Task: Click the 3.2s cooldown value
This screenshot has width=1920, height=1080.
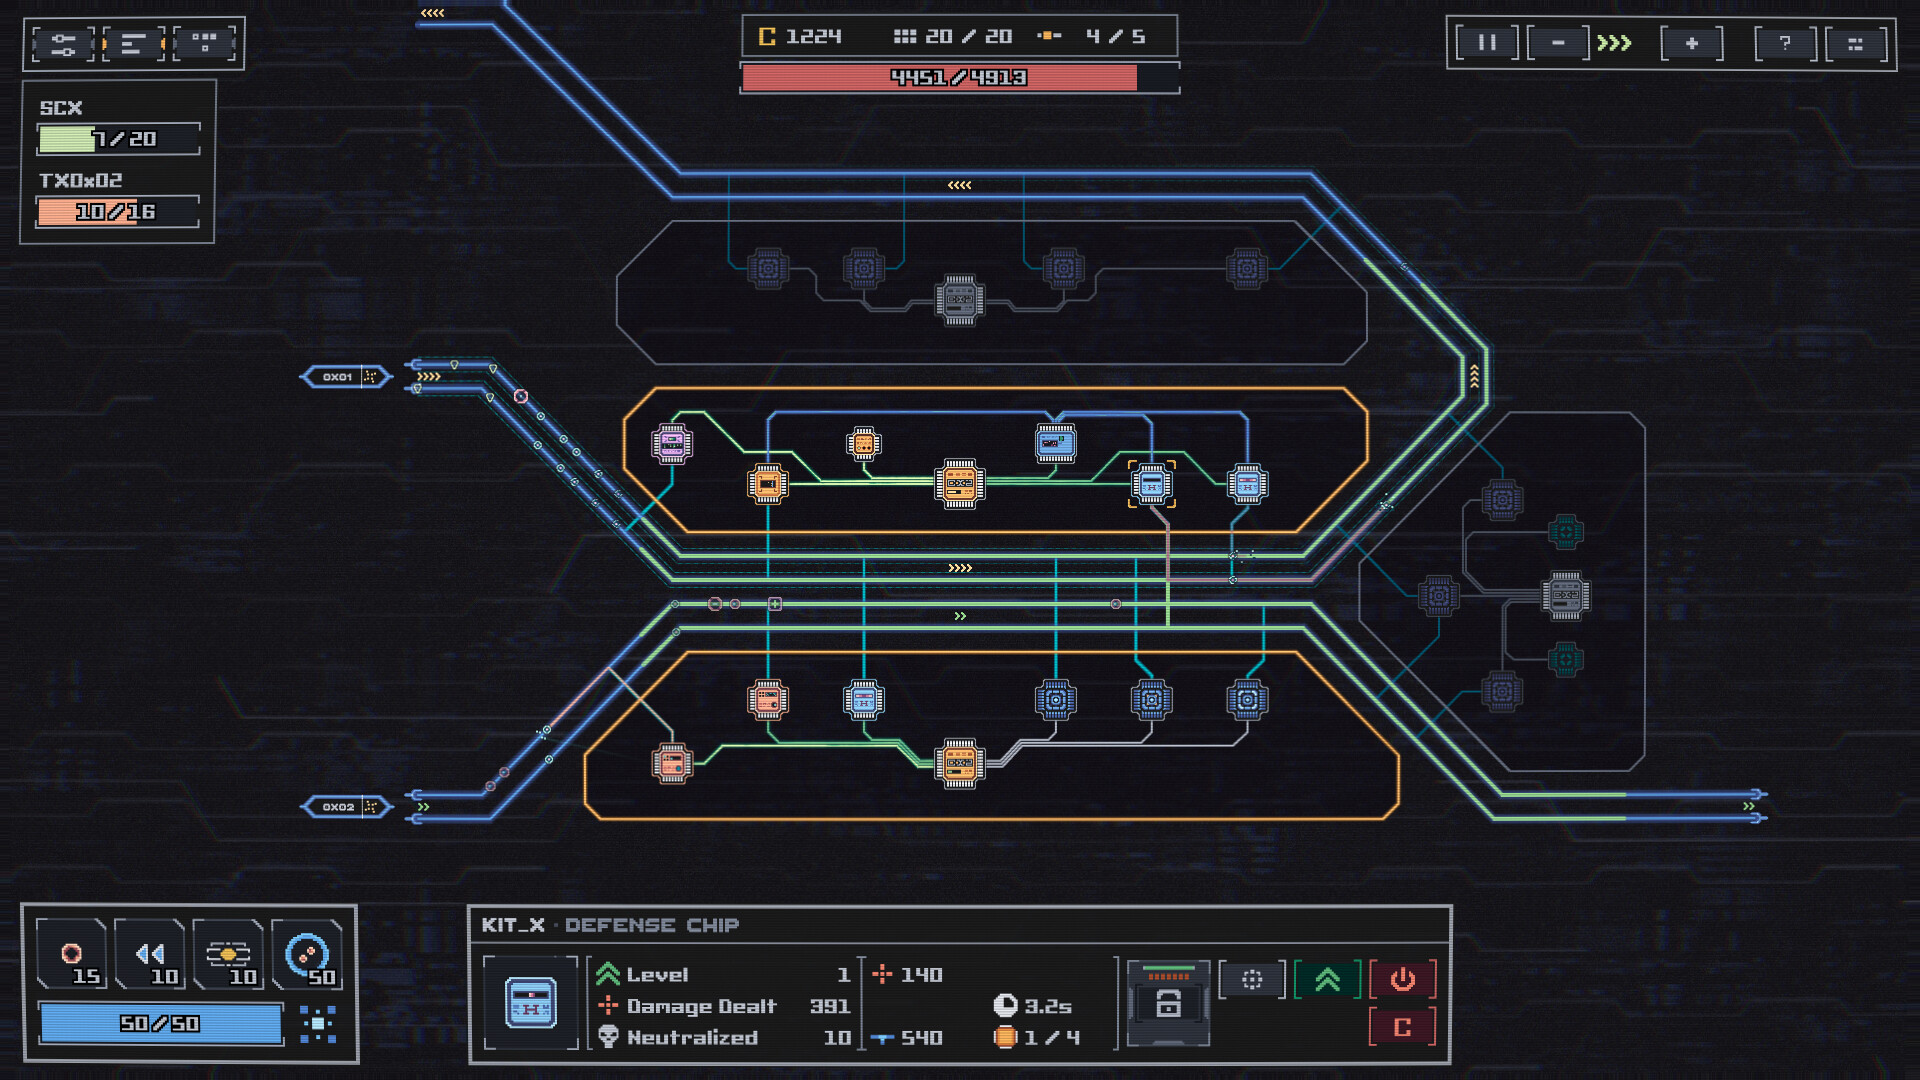Action: click(x=1033, y=1006)
